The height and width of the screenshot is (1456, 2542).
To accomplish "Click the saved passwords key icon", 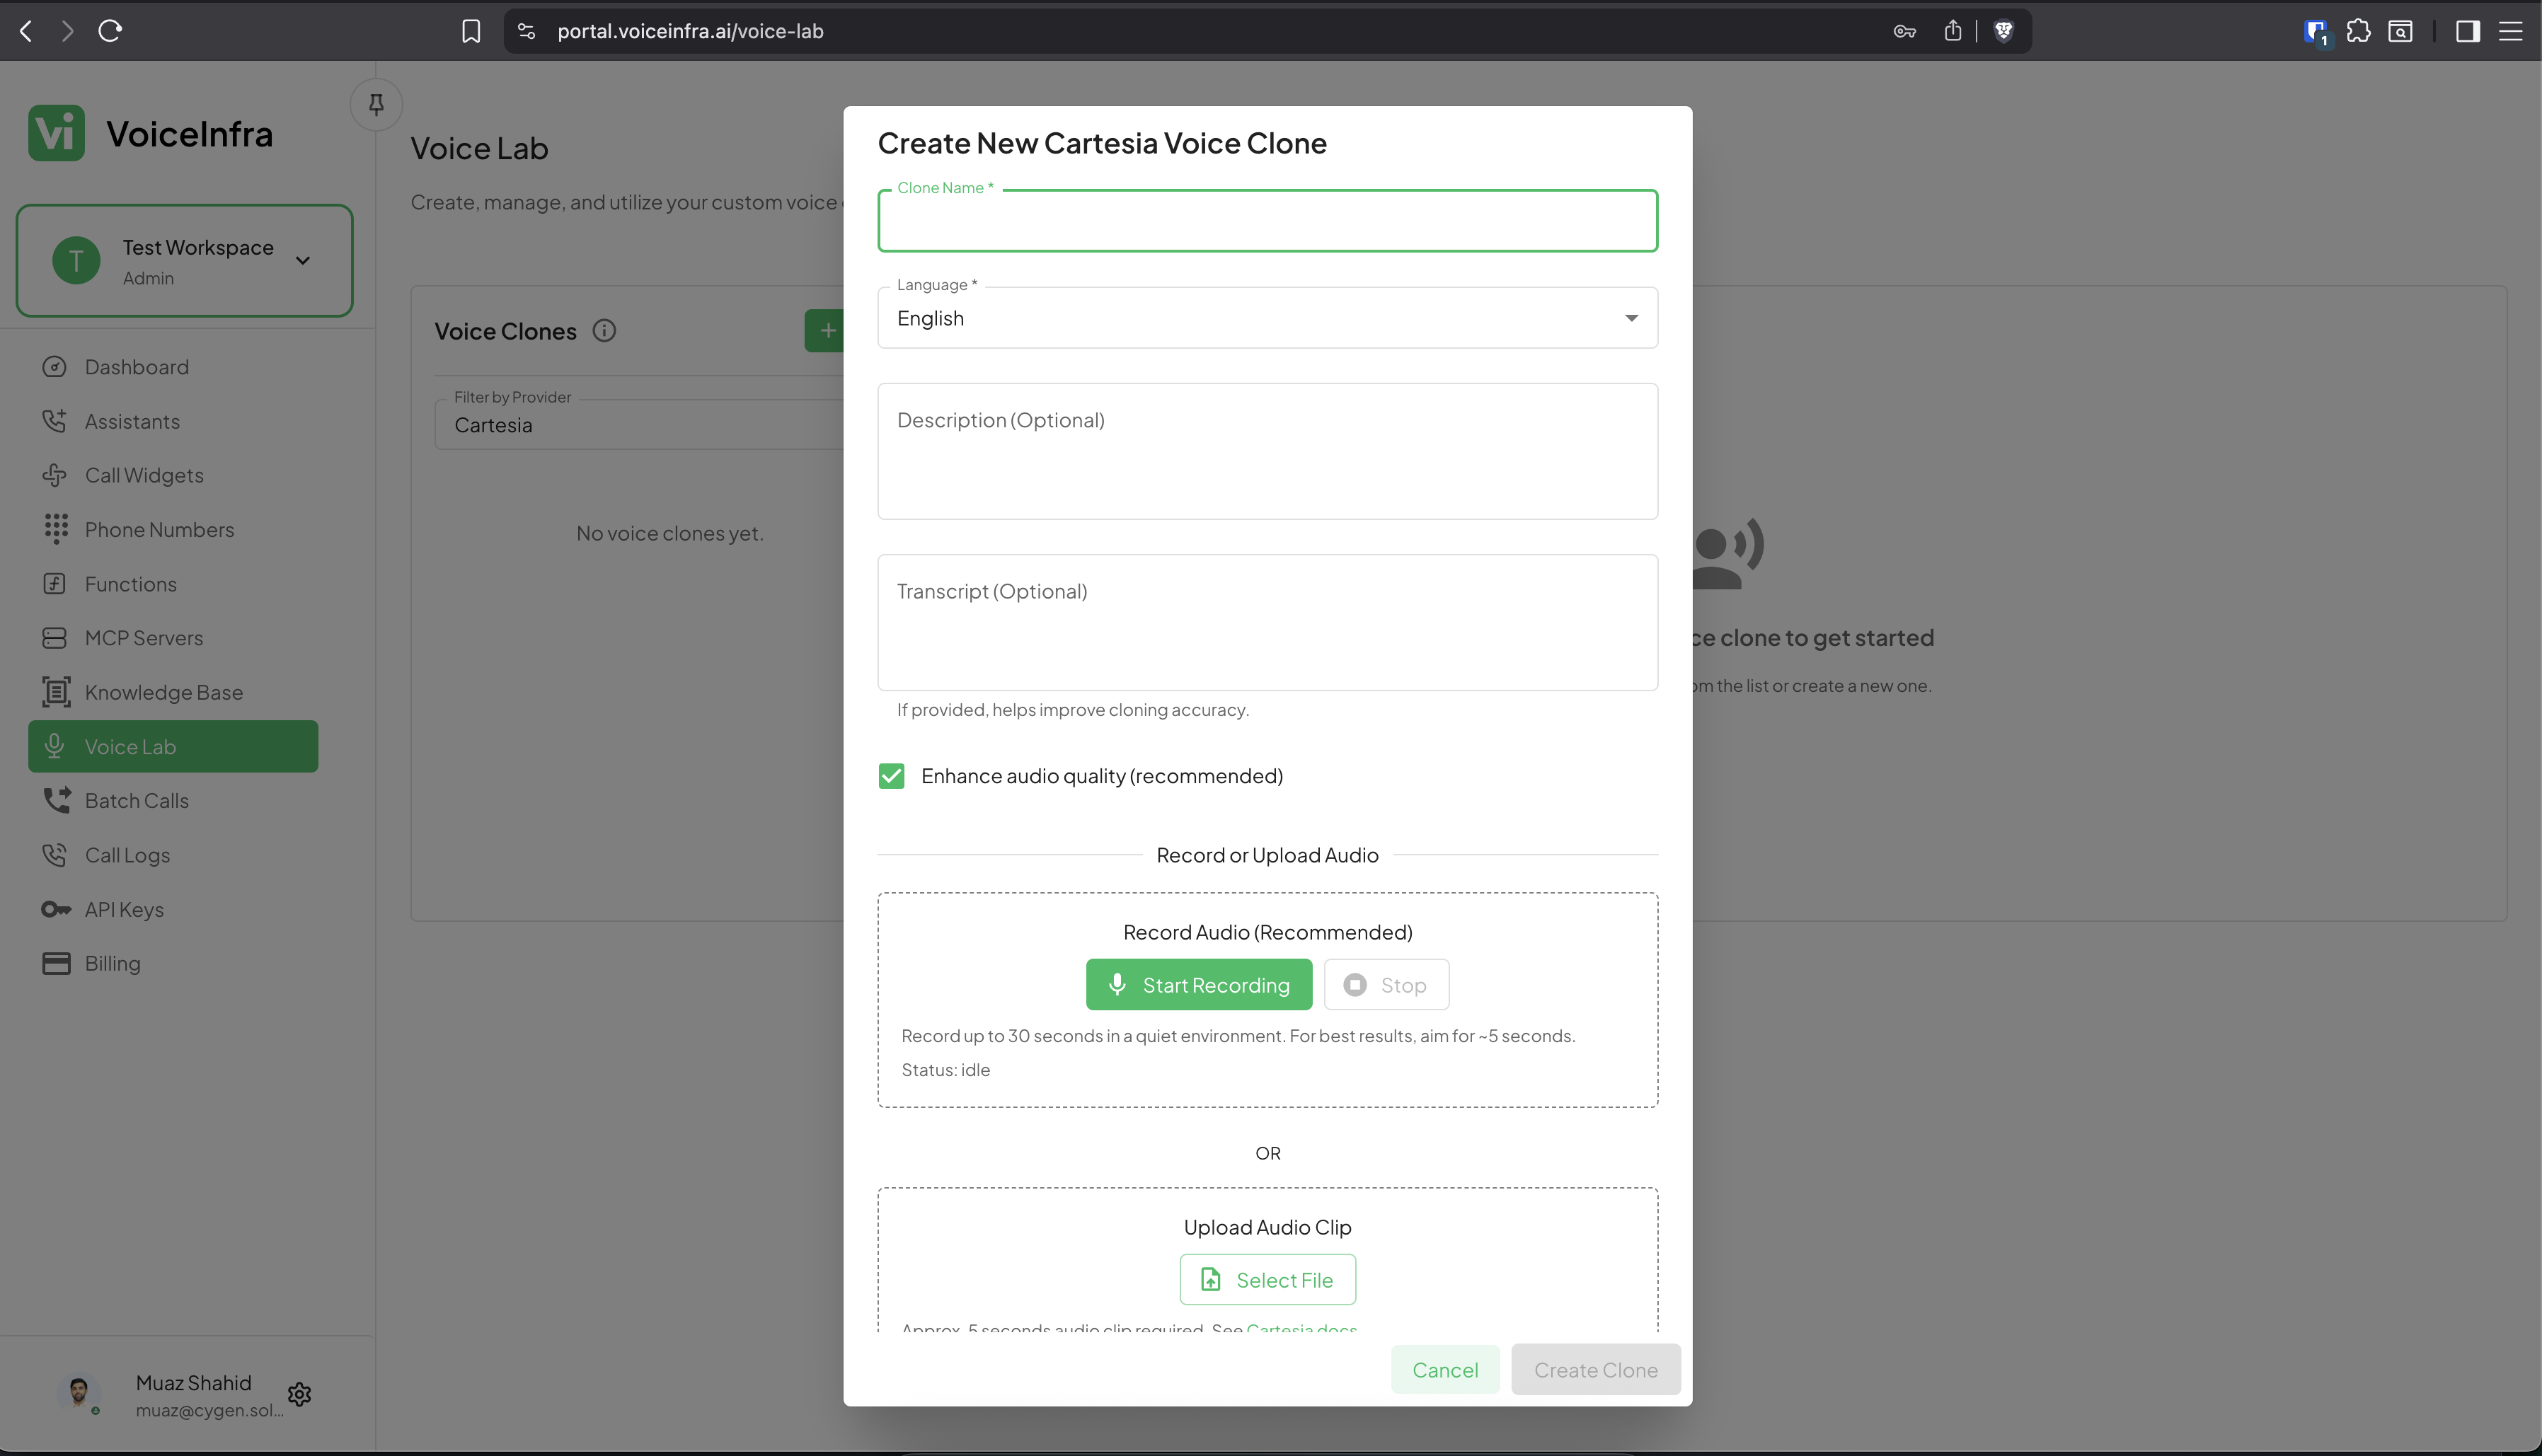I will pos(1905,31).
